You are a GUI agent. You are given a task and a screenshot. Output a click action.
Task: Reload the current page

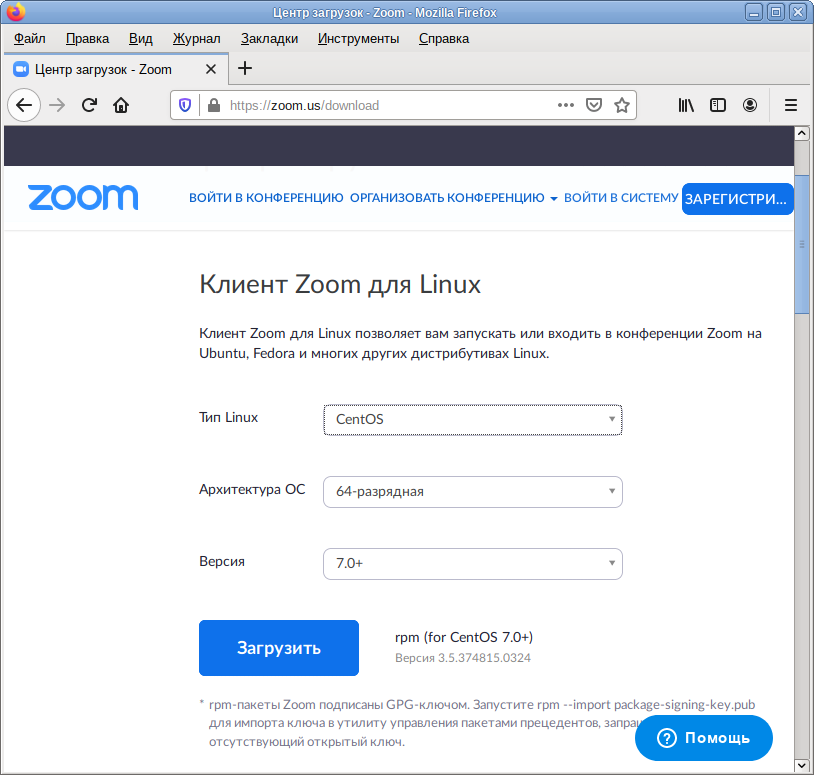pos(89,105)
